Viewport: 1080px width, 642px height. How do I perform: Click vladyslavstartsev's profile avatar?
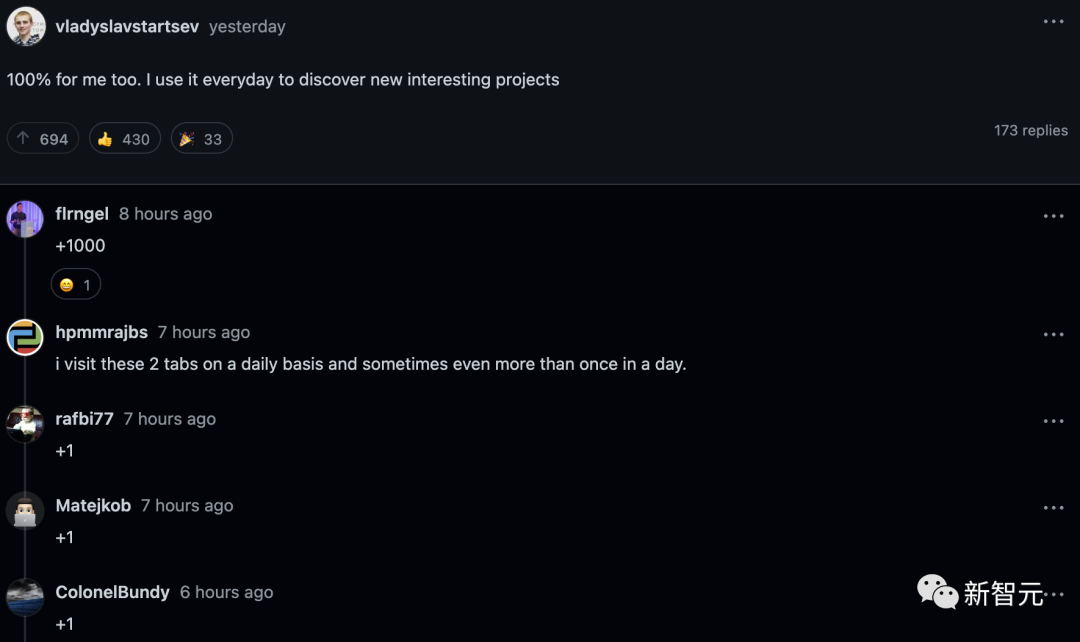(25, 26)
